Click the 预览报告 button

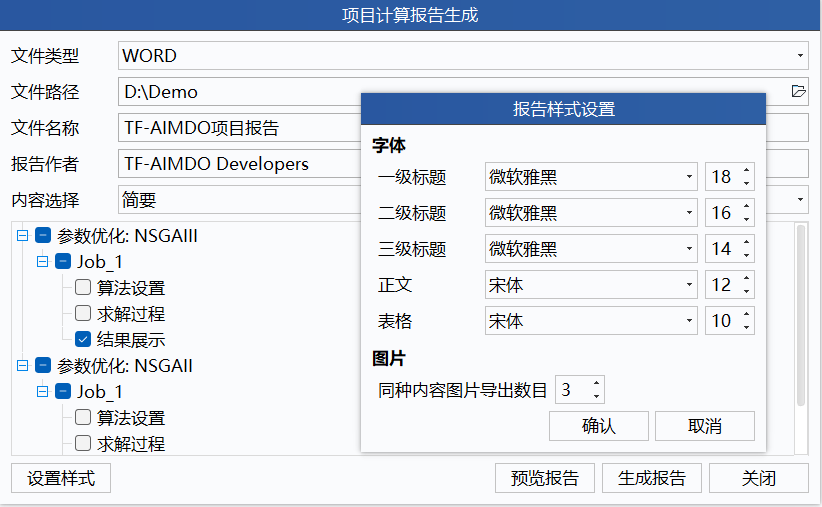pos(544,478)
